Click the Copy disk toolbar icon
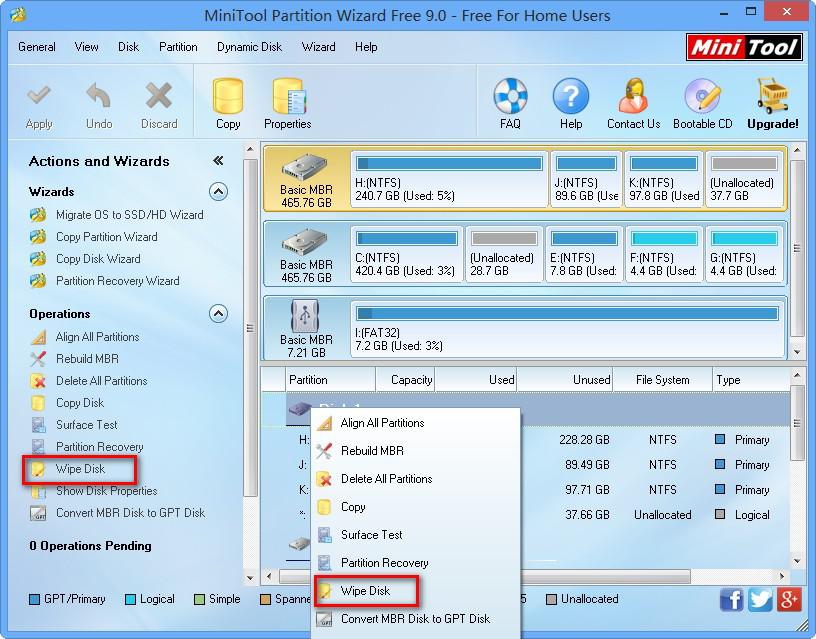816x639 pixels. point(228,96)
